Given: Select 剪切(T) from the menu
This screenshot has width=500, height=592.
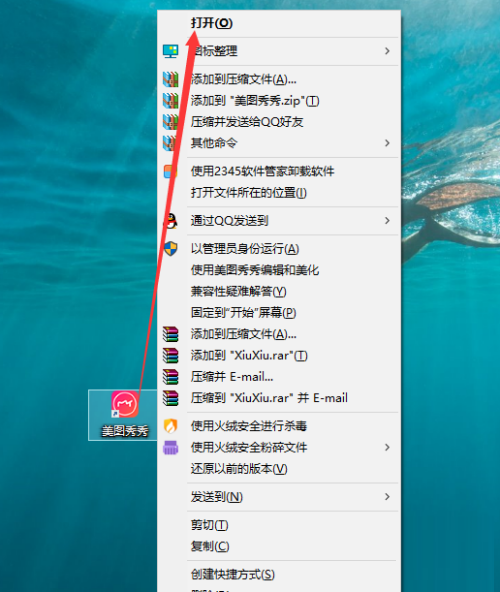Looking at the screenshot, I should tap(210, 525).
